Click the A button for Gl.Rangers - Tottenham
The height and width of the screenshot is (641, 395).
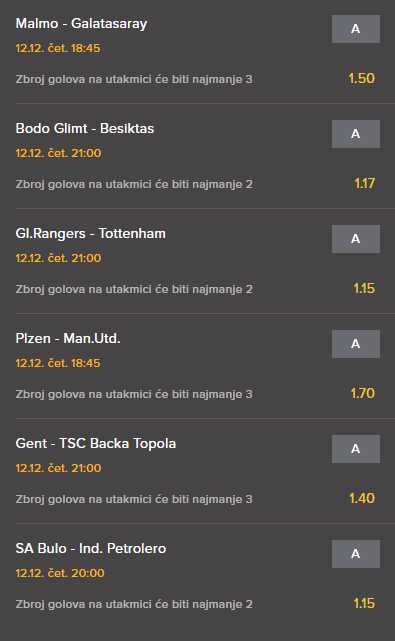356,239
